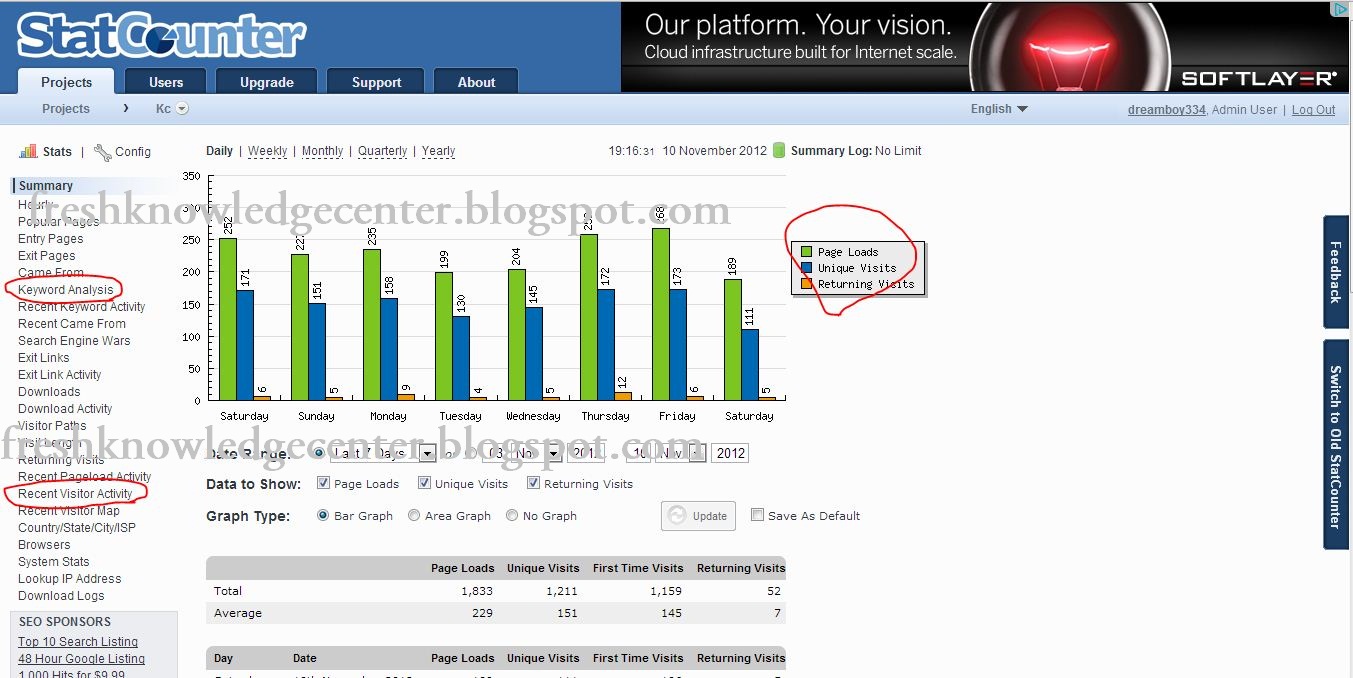Open the Top 10 Search Listing link
This screenshot has width=1353, height=678.
click(77, 641)
